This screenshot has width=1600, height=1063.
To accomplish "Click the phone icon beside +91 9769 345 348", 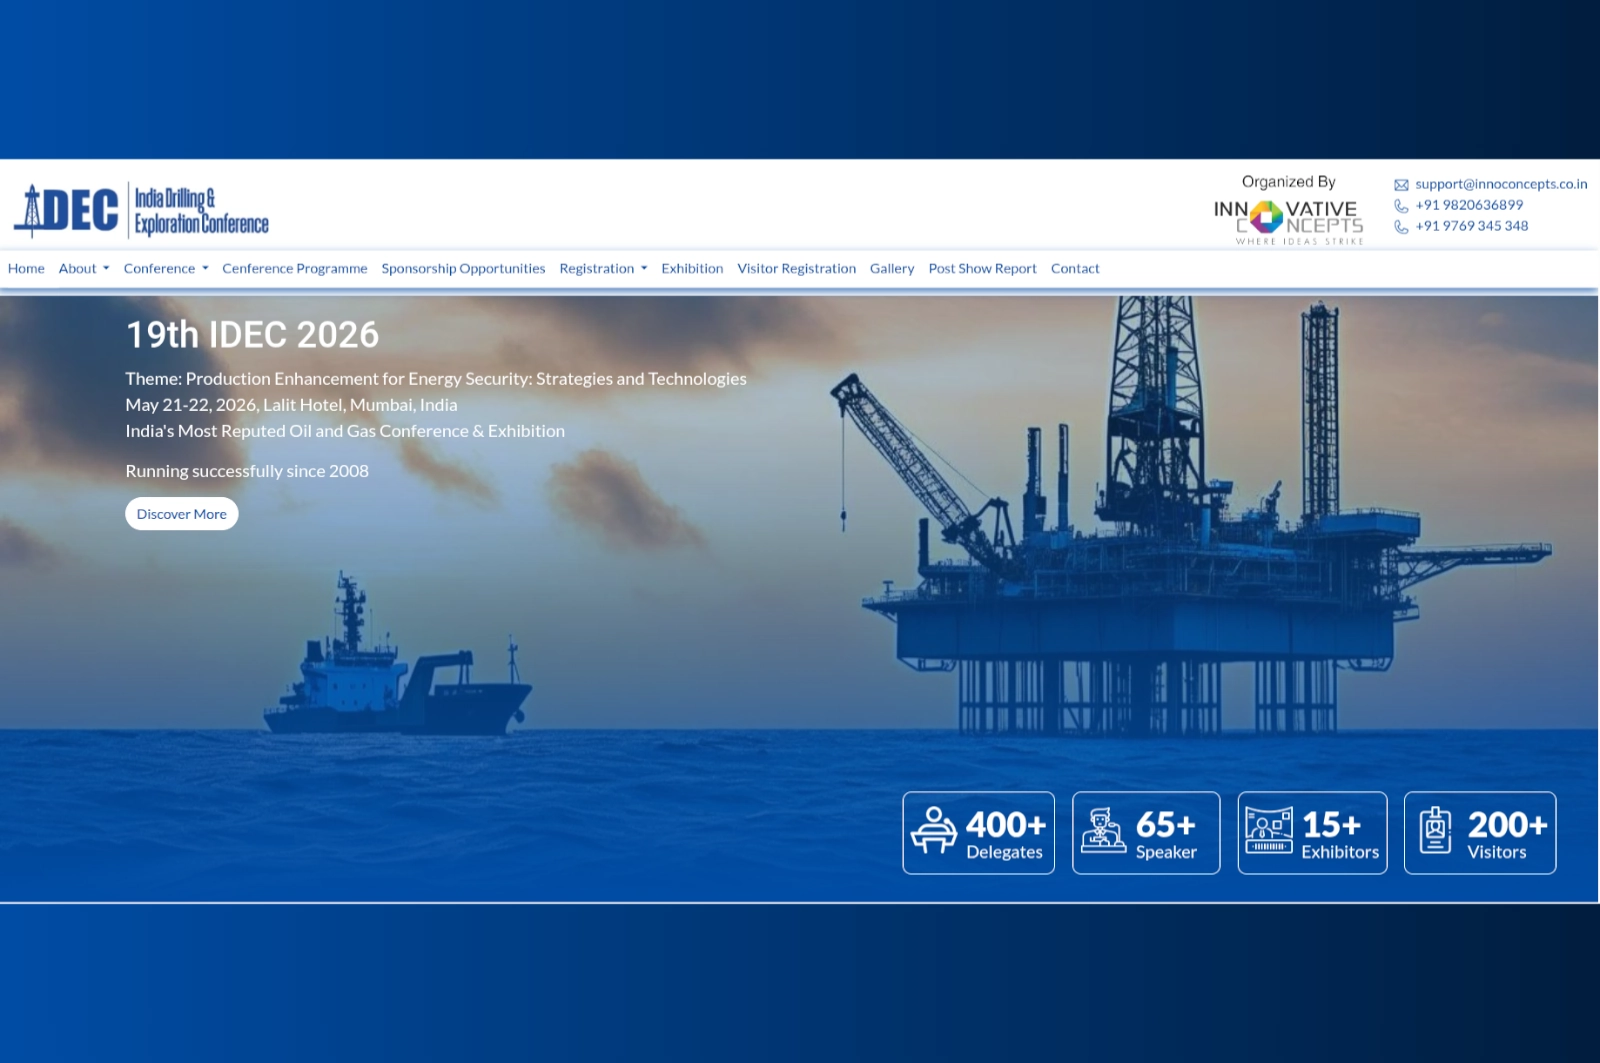I will 1401,227.
